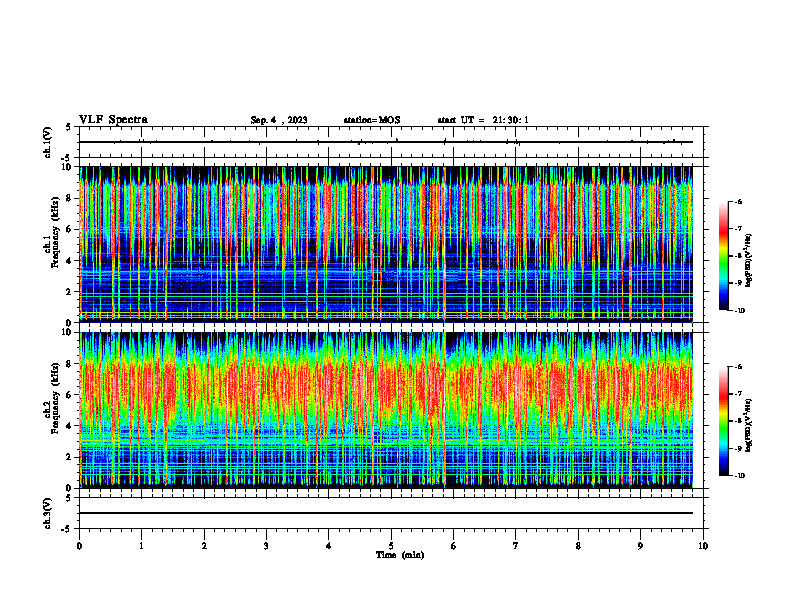Click the '-10' value on ch.2 colorbar
The image size is (792, 612).
pos(739,475)
